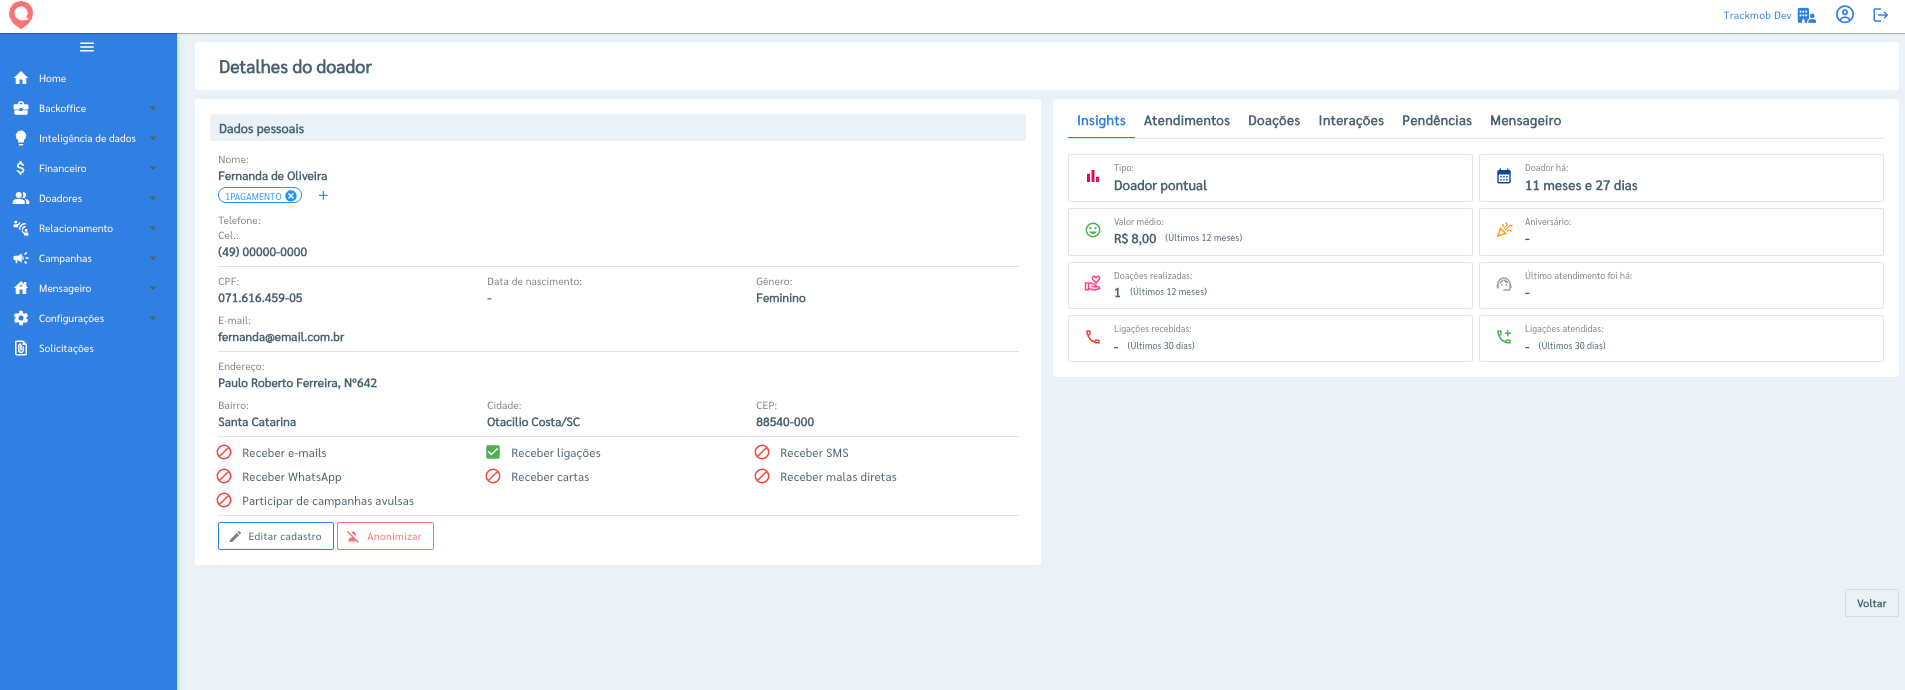Click the organization building icon near Trackmob Dev
The image size is (1905, 690).
click(1807, 15)
